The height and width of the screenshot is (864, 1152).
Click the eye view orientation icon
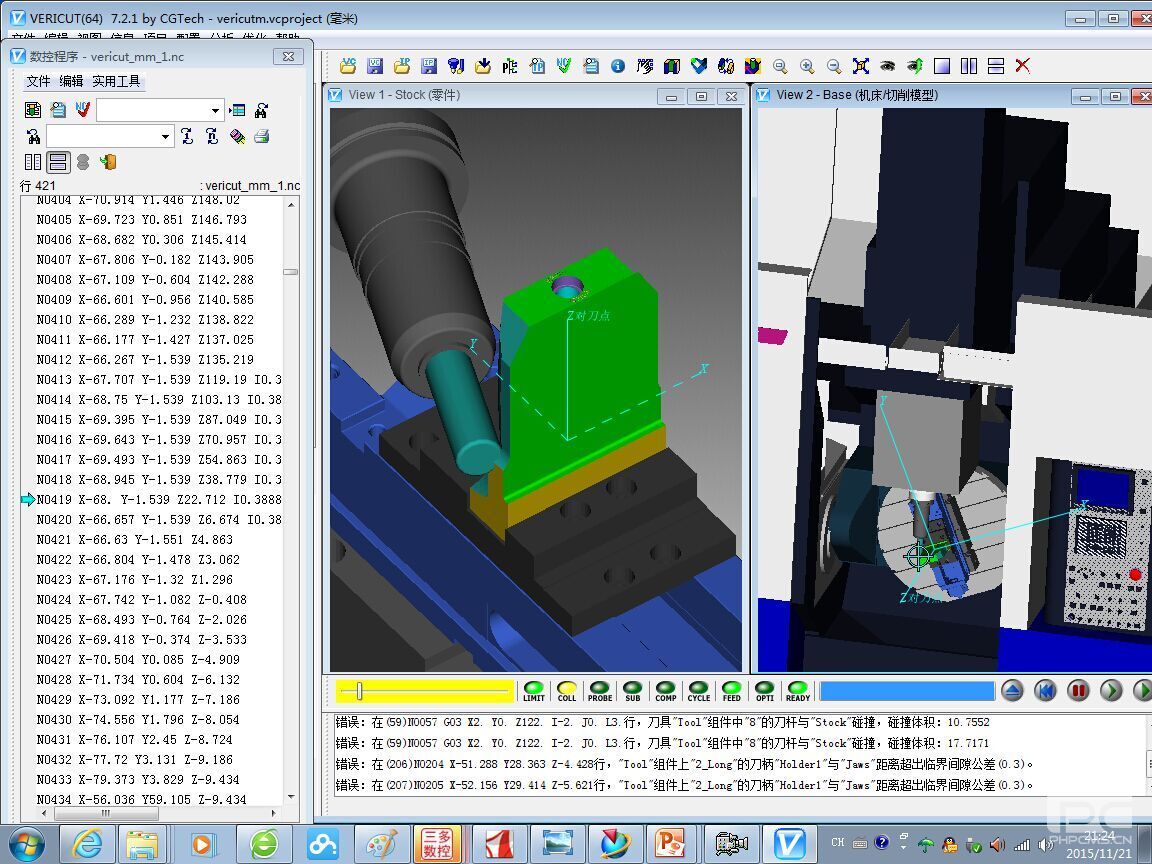[888, 66]
